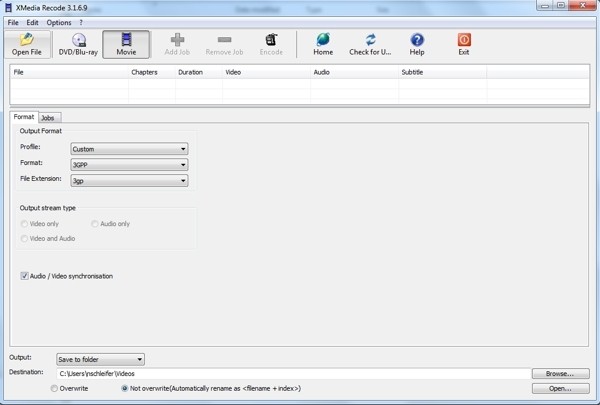Click the Video column header

click(x=266, y=72)
